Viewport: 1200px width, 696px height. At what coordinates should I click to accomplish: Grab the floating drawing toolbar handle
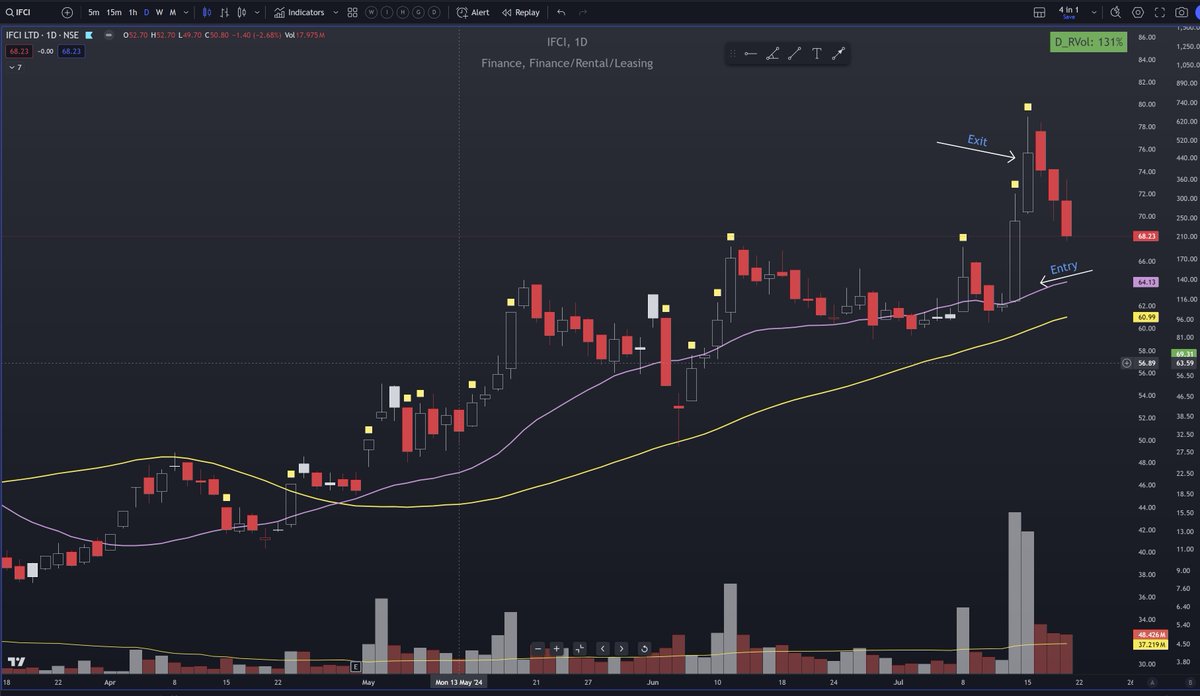pos(734,54)
